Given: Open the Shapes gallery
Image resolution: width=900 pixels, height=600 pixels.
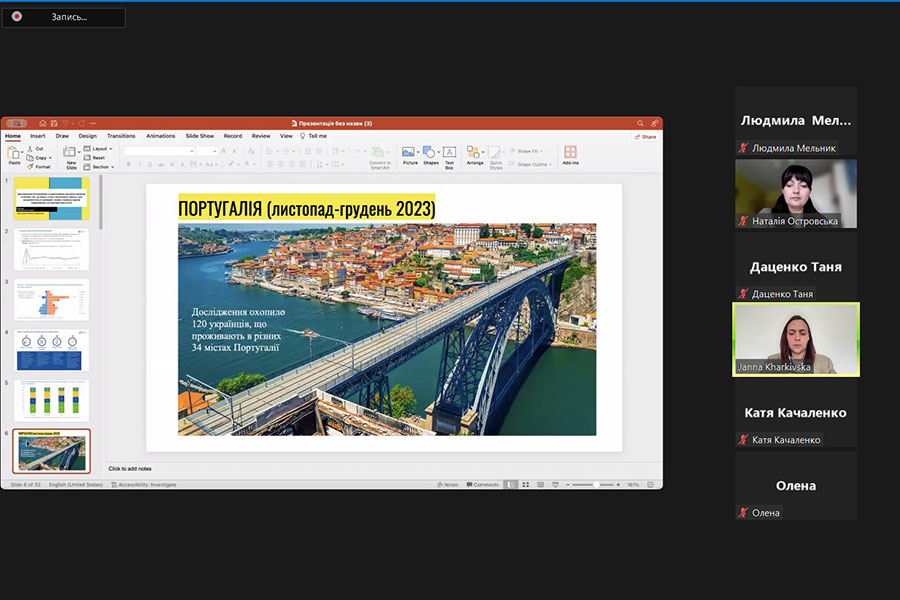Looking at the screenshot, I should tap(430, 153).
